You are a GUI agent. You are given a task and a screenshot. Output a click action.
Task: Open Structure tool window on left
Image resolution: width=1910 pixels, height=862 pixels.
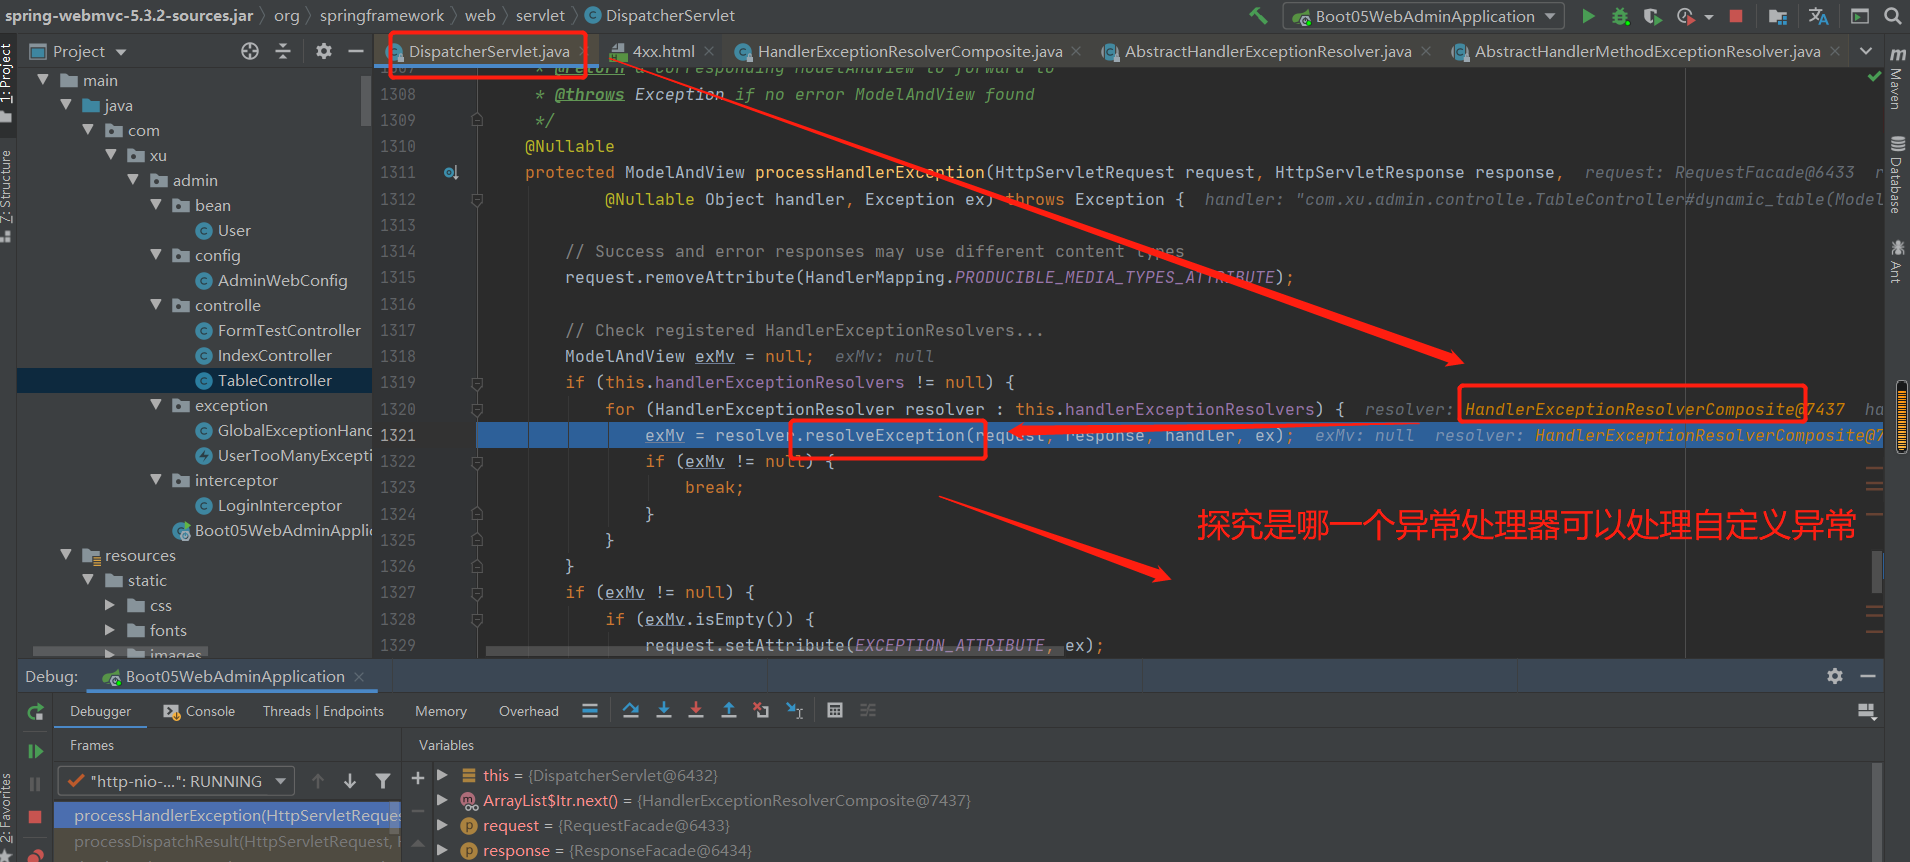point(7,195)
